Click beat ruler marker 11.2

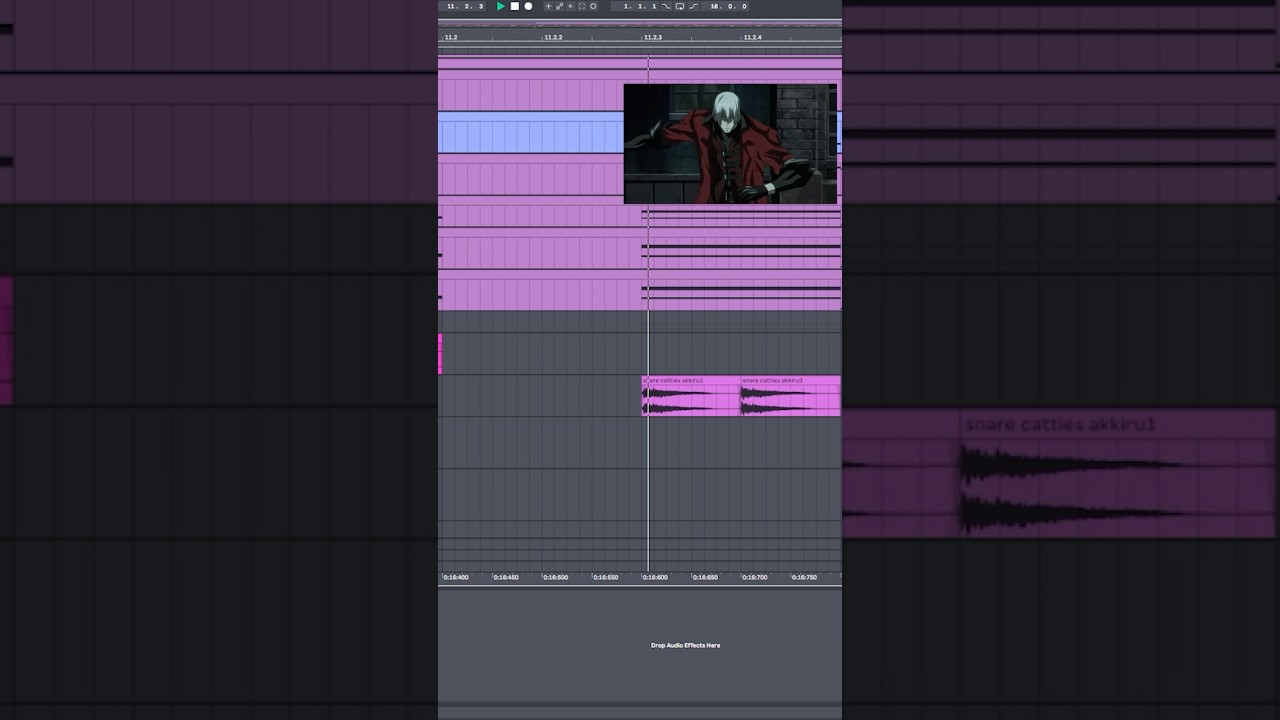451,37
